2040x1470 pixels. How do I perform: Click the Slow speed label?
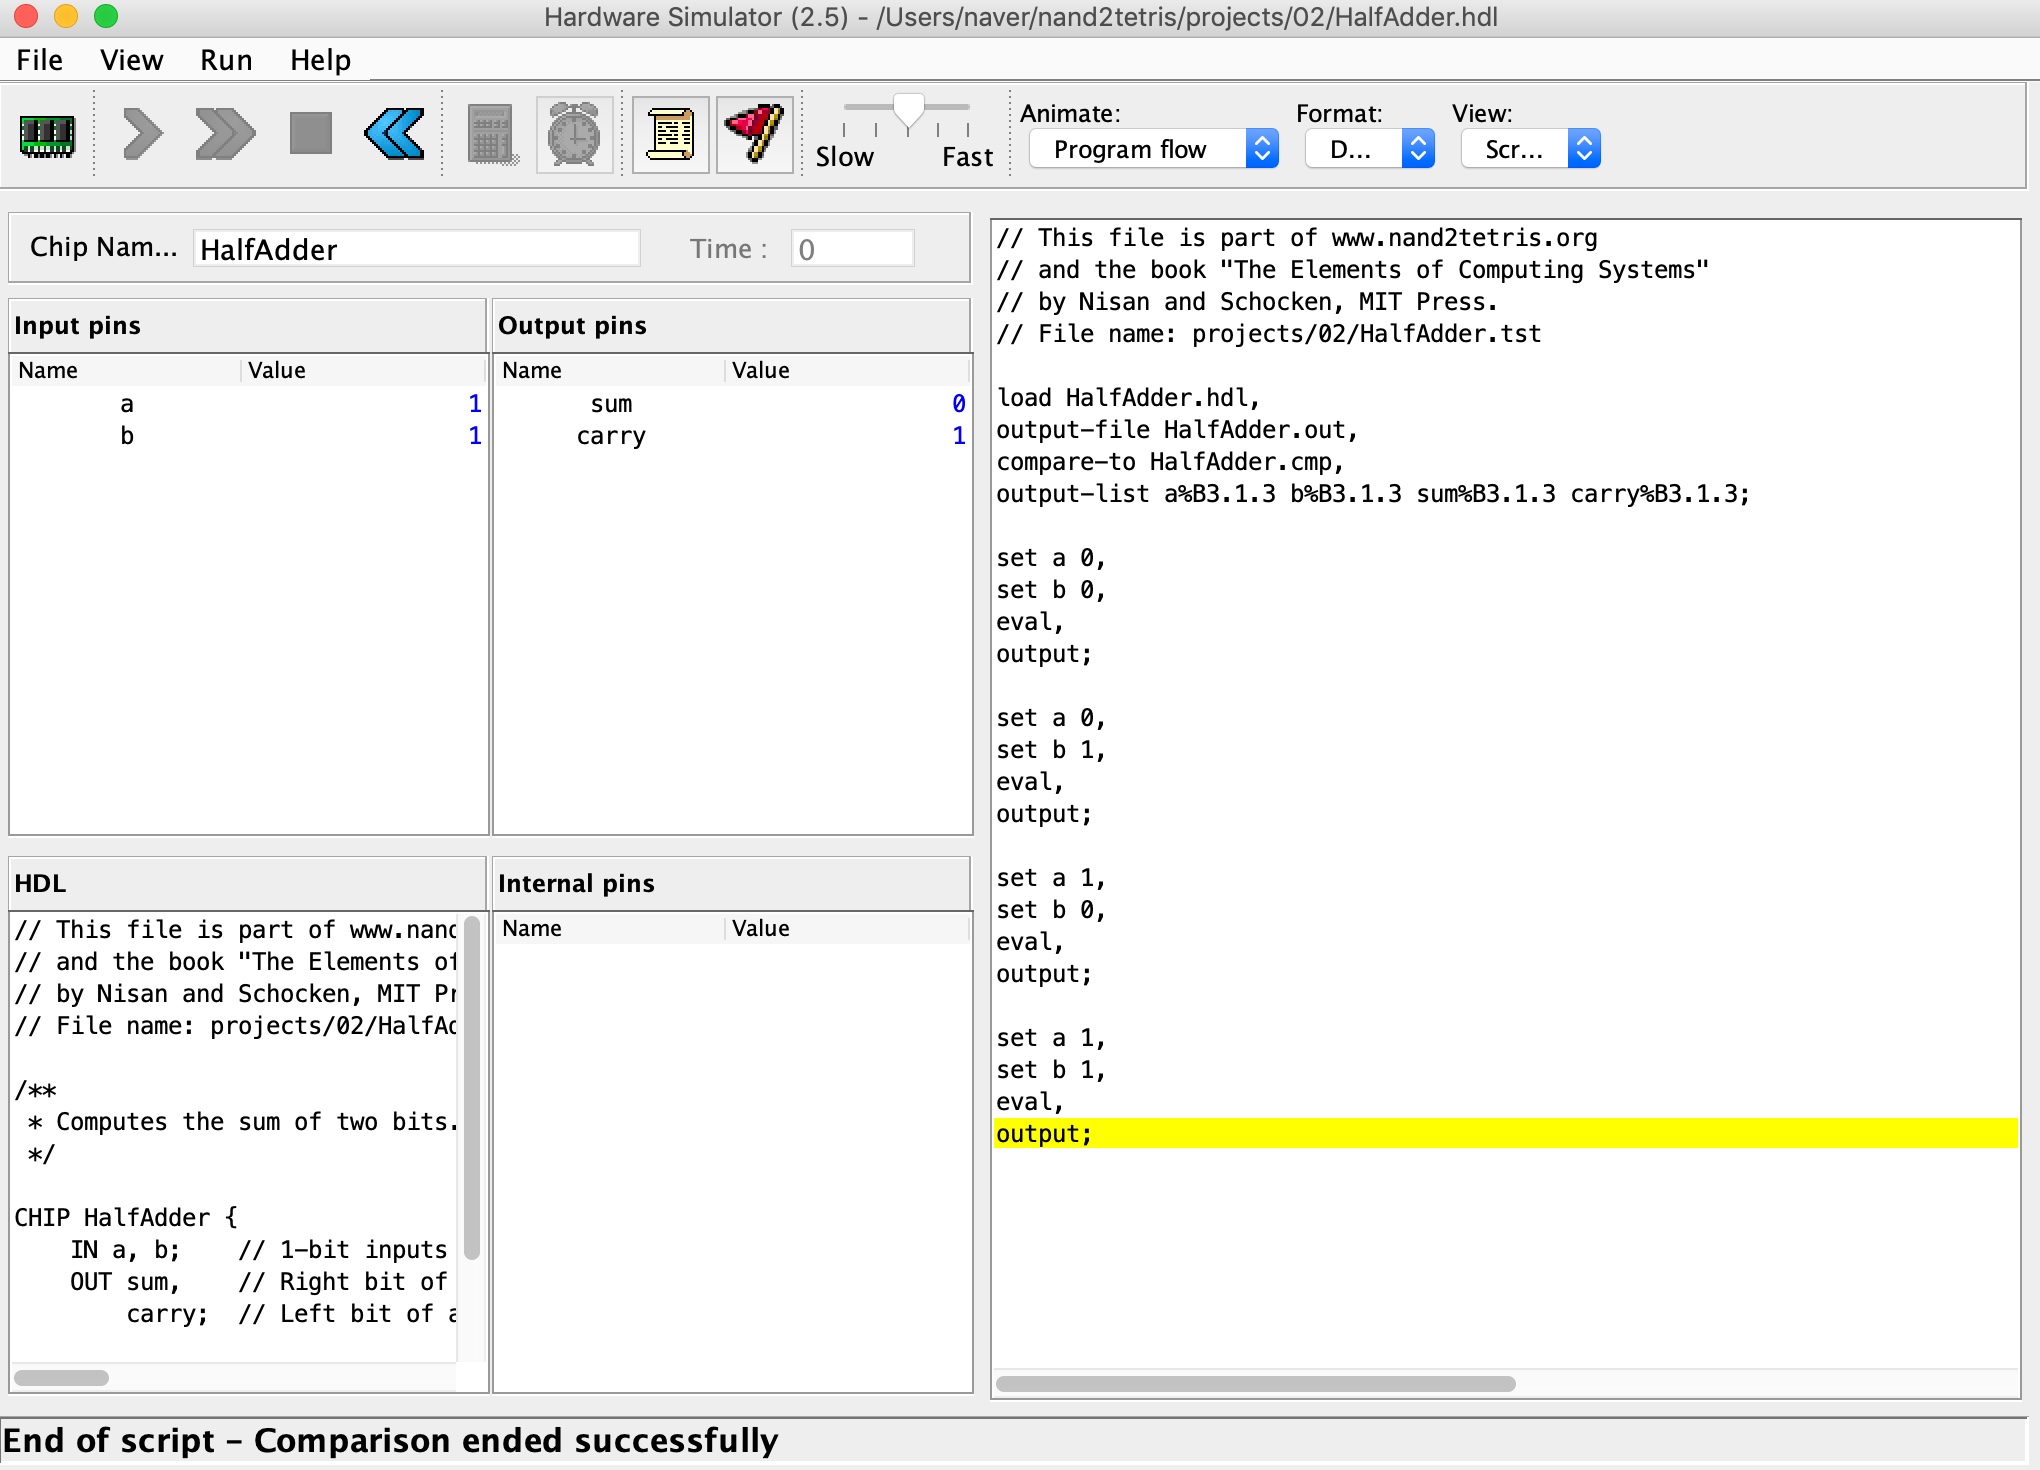pos(844,157)
